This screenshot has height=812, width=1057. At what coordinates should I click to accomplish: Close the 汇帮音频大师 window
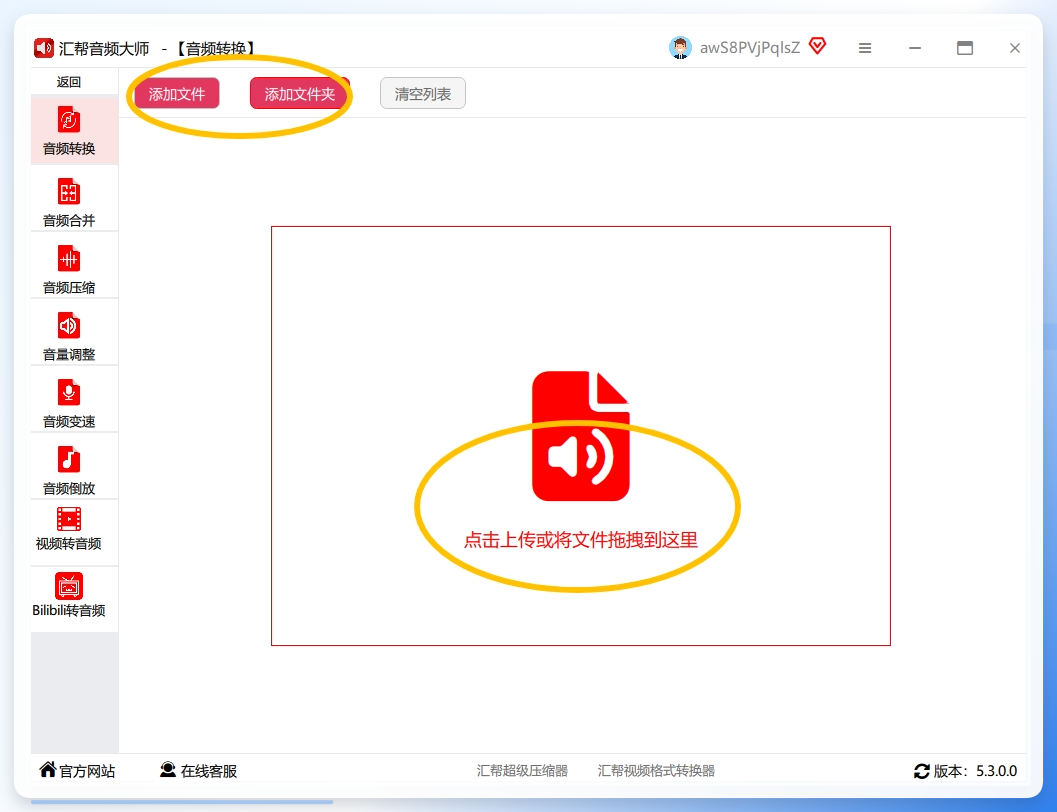pos(1015,48)
